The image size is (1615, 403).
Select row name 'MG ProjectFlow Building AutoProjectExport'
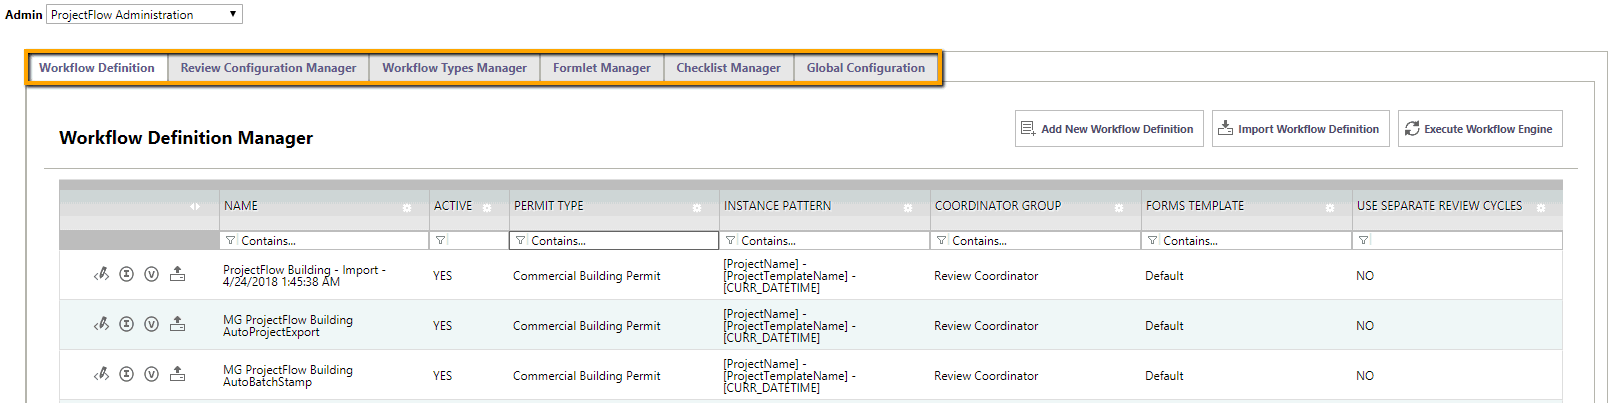(x=288, y=326)
